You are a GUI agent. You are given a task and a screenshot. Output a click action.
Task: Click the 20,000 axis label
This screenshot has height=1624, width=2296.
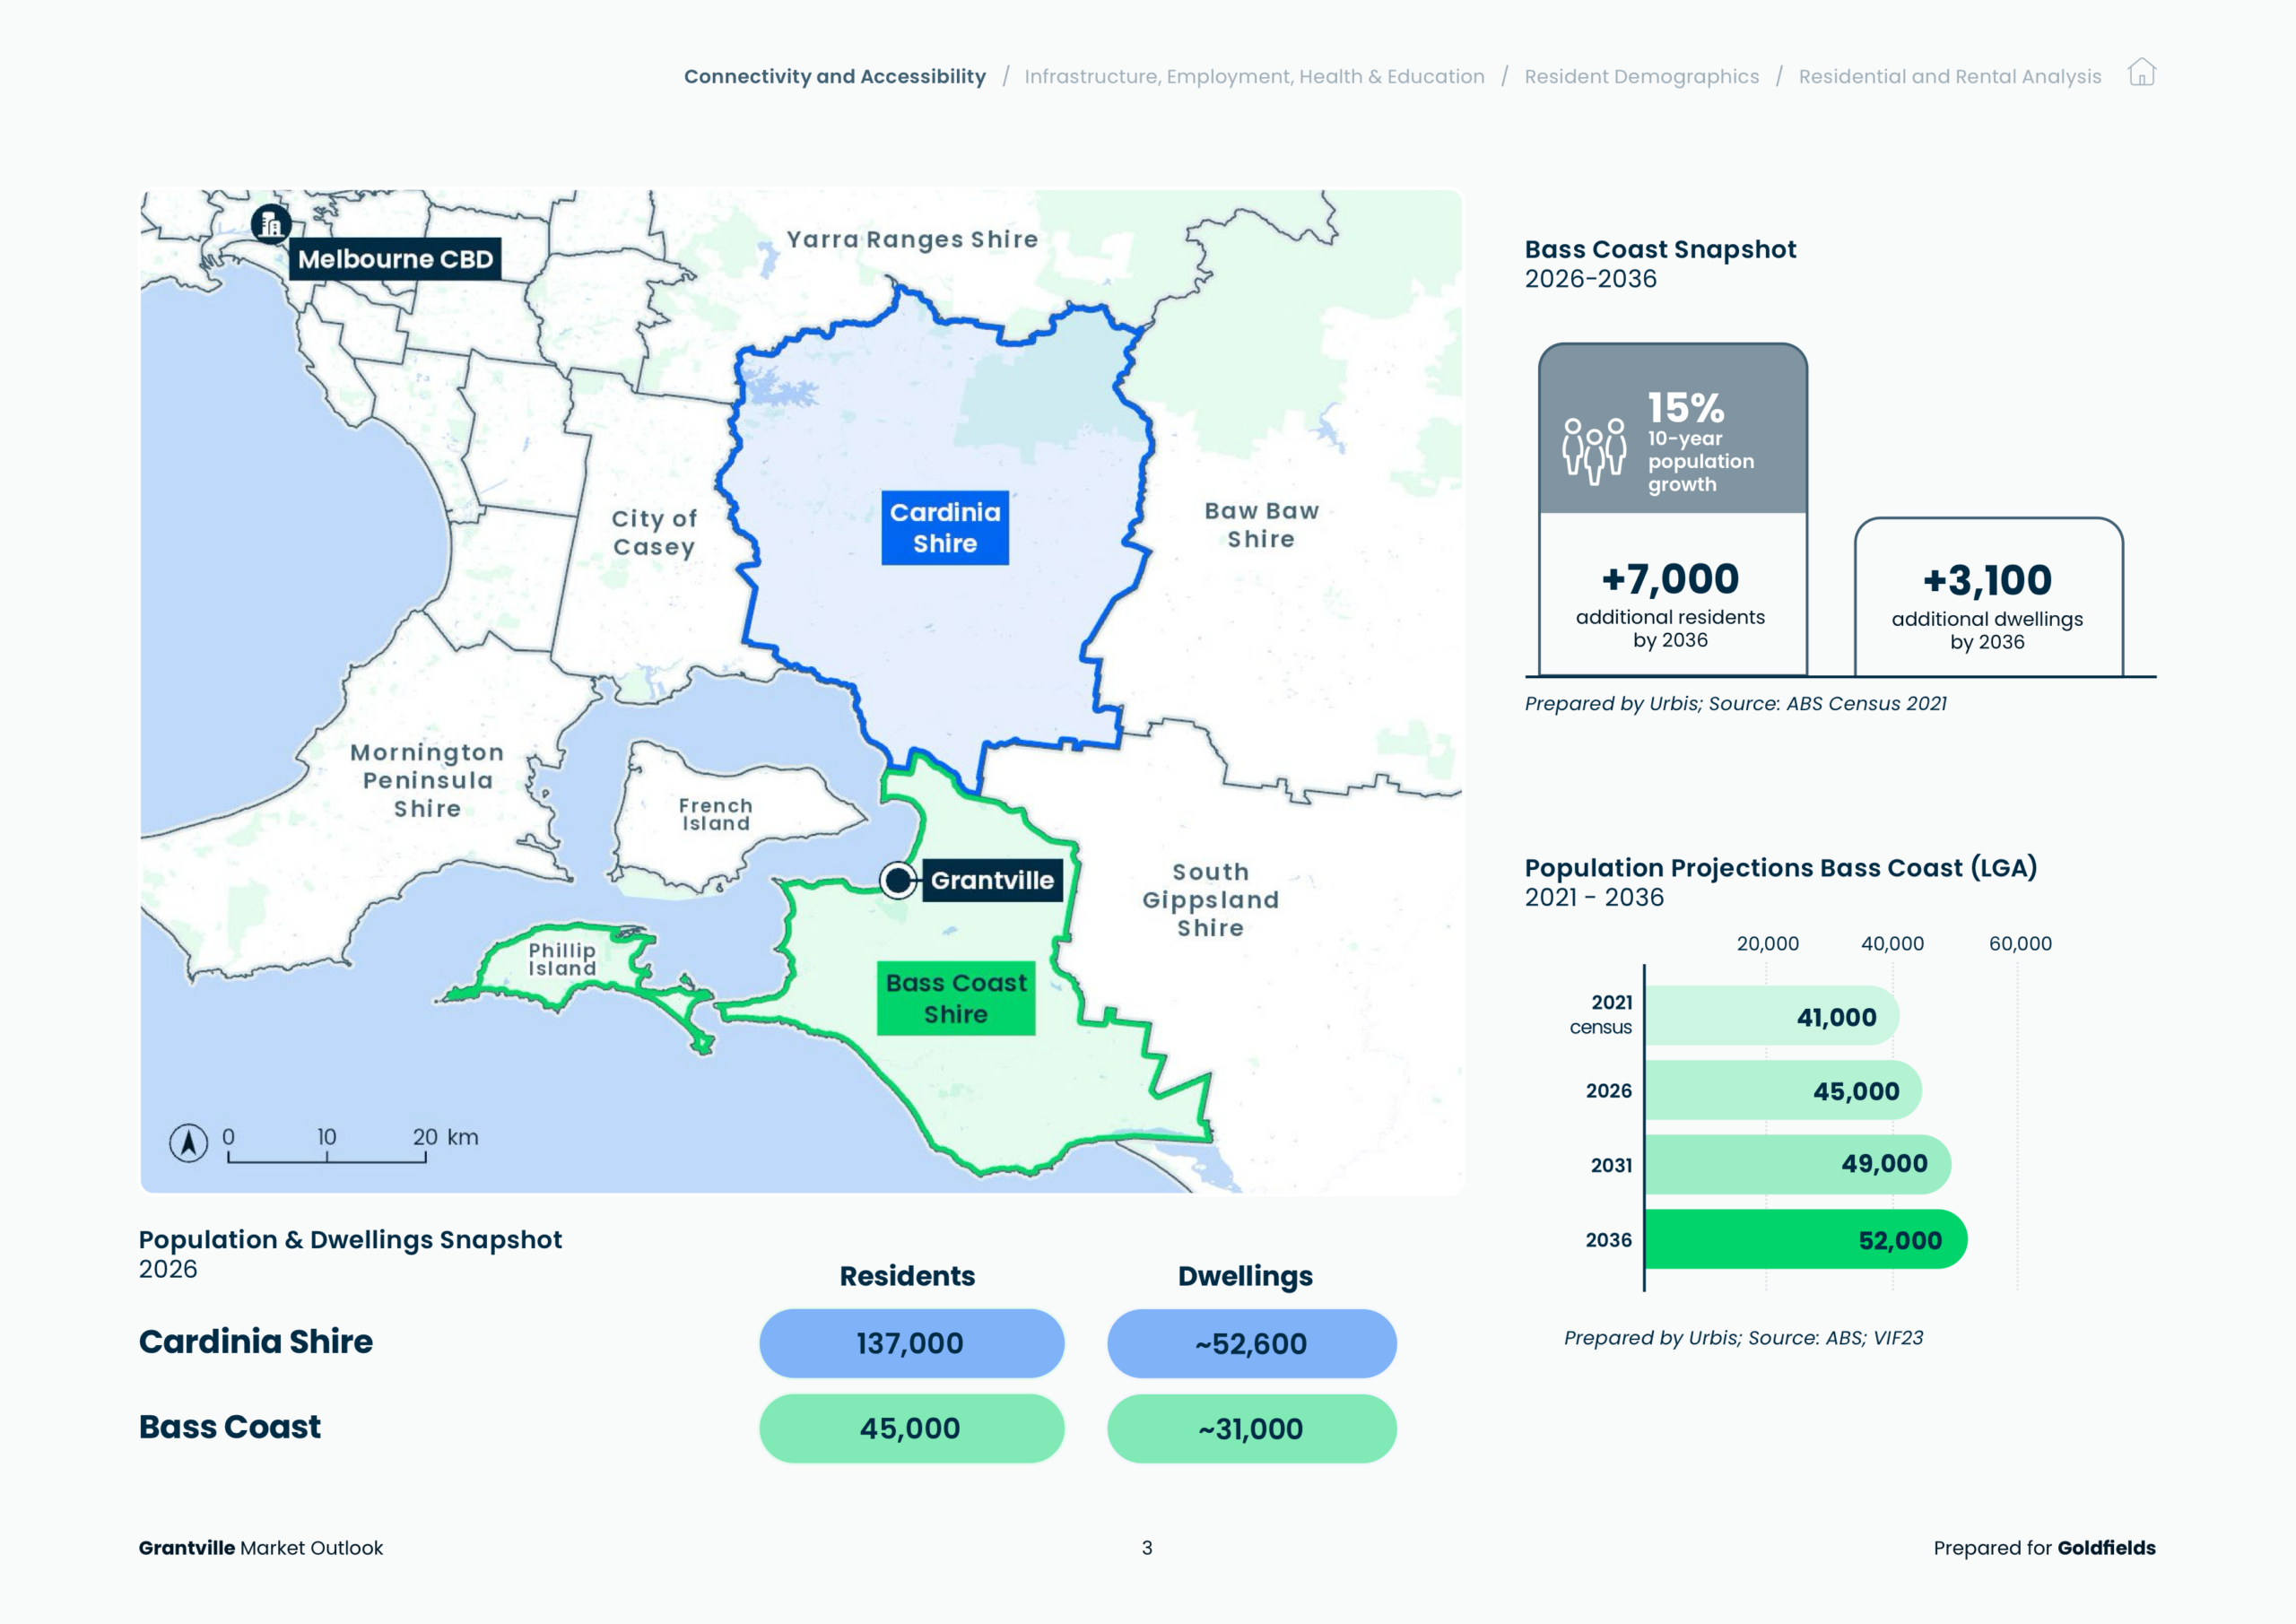click(1767, 943)
